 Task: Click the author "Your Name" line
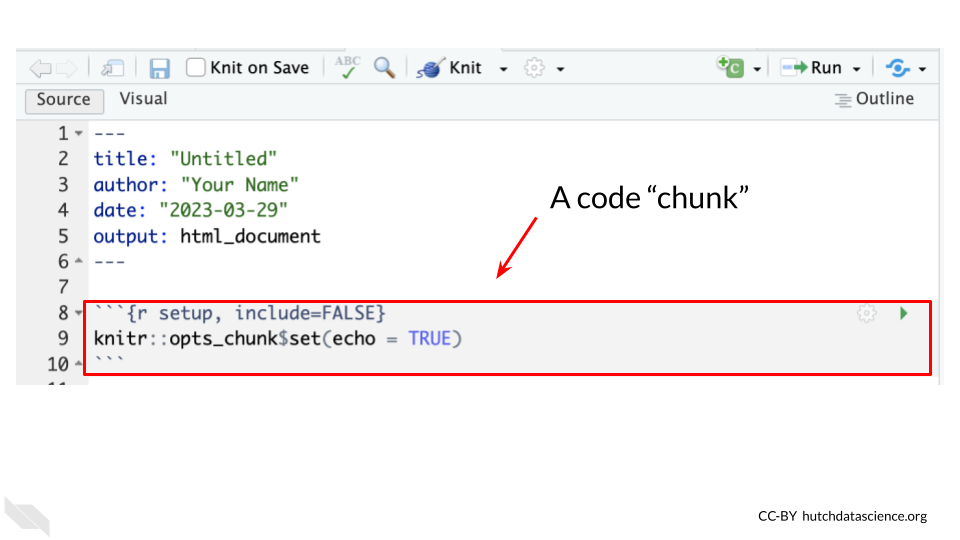click(196, 185)
